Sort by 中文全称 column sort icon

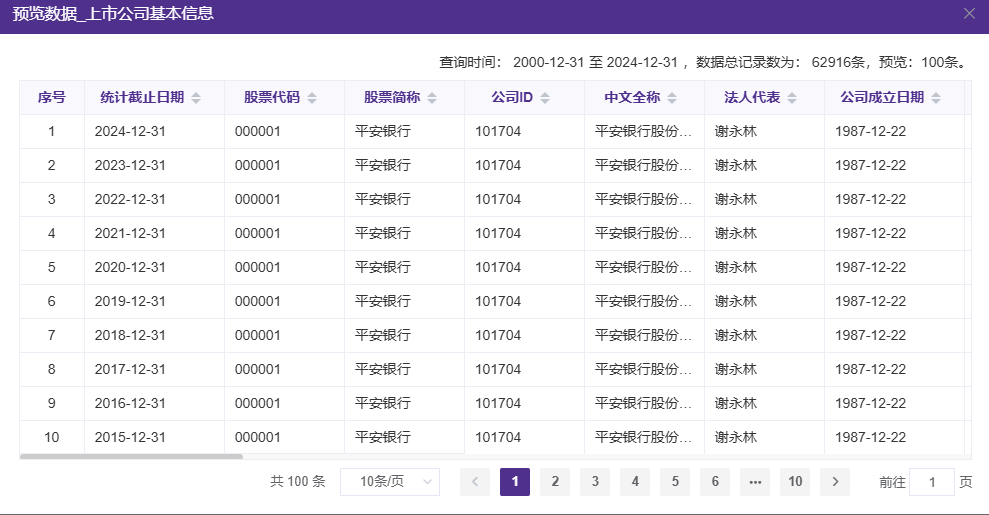coord(672,98)
